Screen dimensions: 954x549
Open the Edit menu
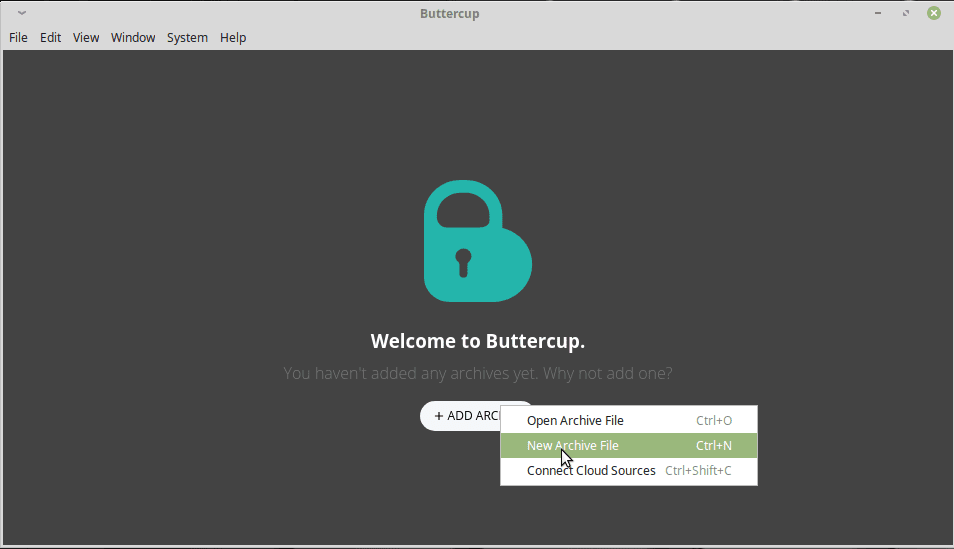point(50,38)
